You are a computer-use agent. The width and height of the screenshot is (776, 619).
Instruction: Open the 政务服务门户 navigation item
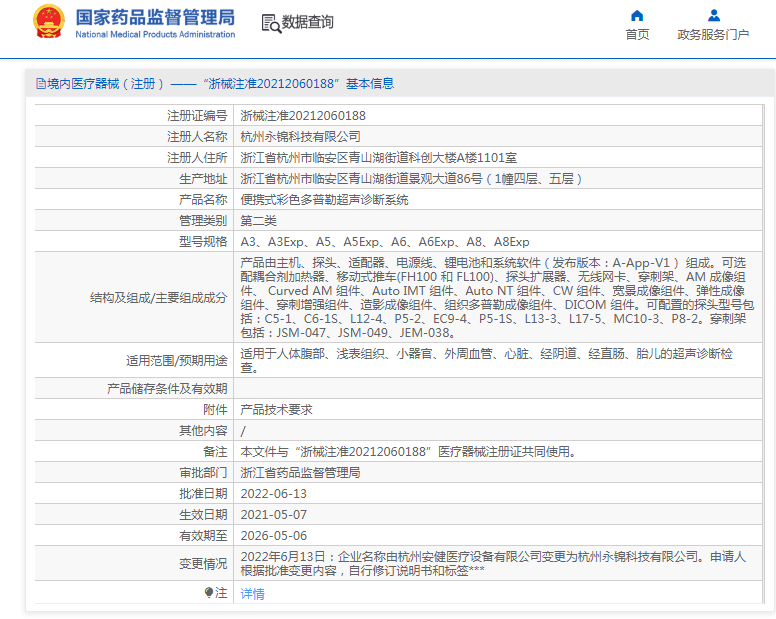pyautogui.click(x=713, y=35)
